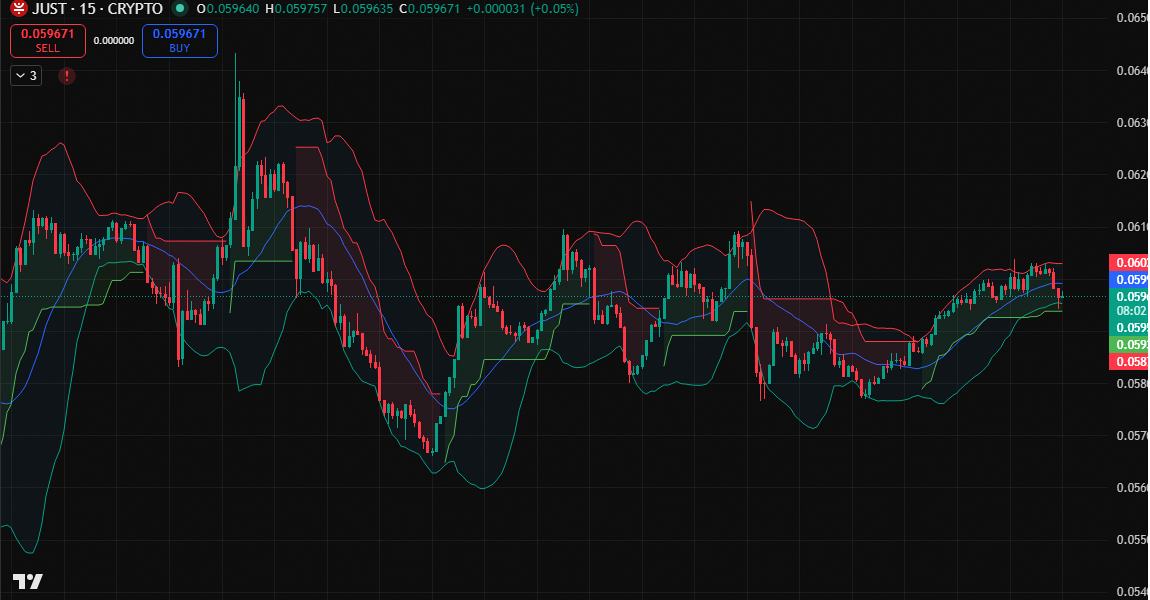Click the blue moving average price label
Image resolution: width=1150 pixels, height=600 pixels.
pos(1129,280)
